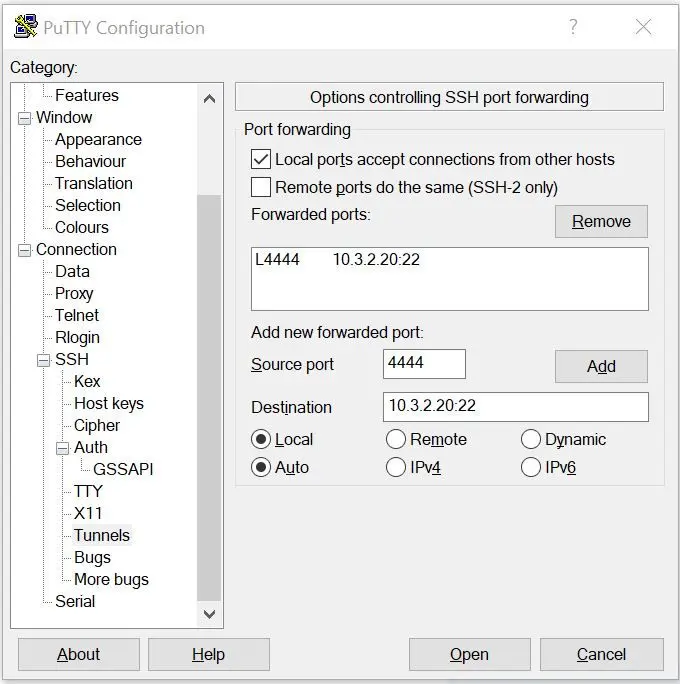The image size is (680, 684).
Task: Open the GSSAPI settings
Action: [x=123, y=469]
